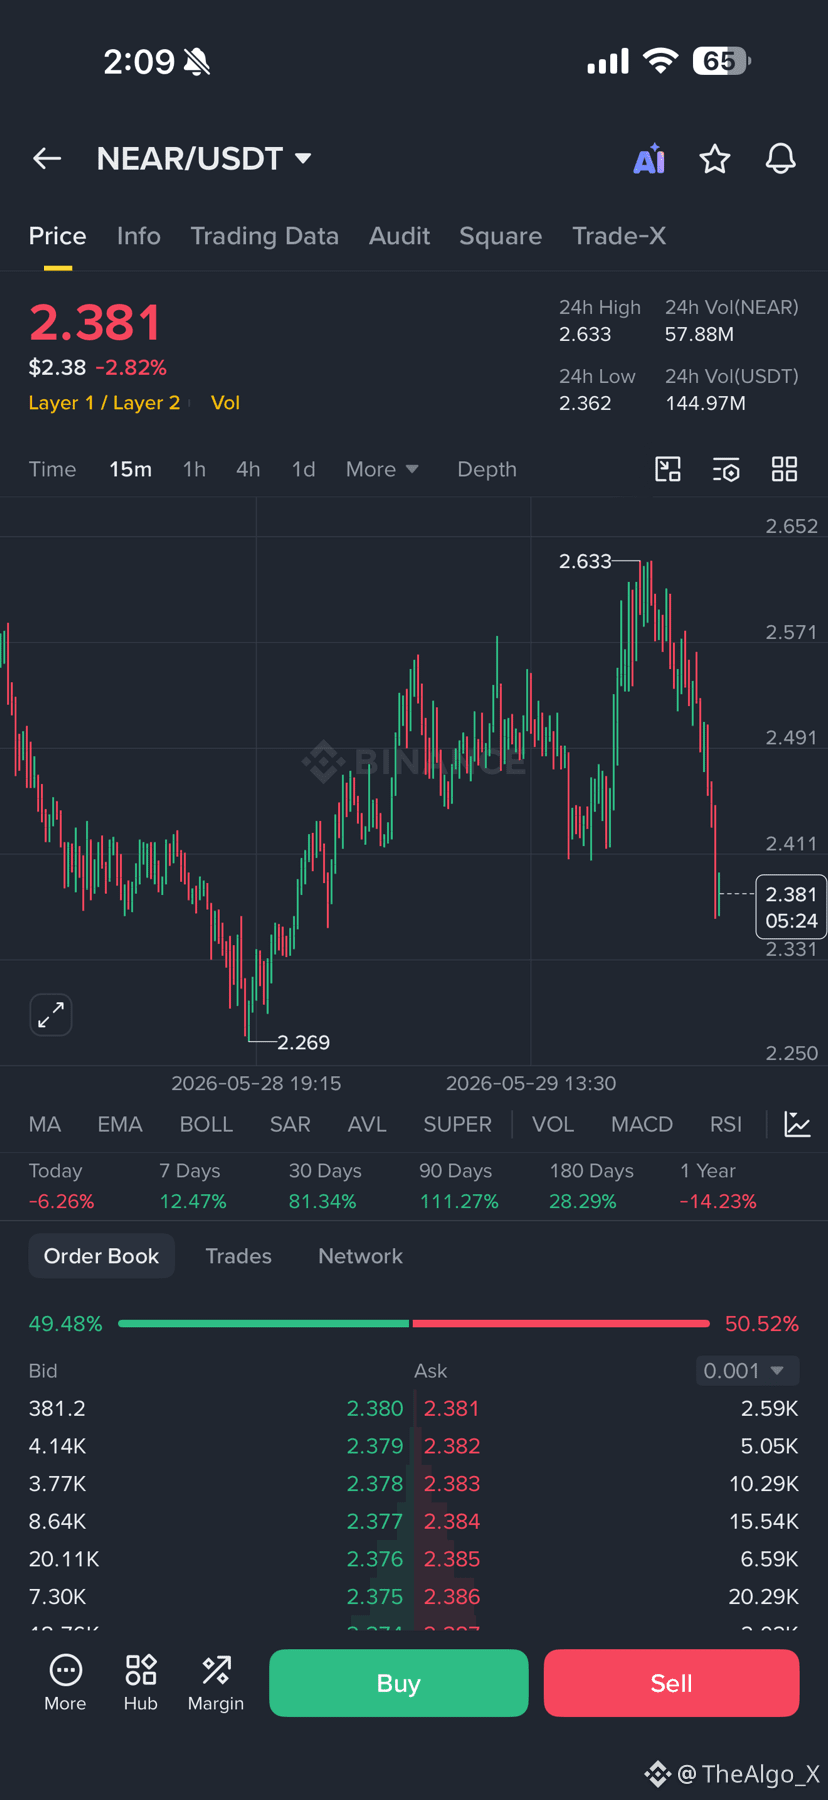This screenshot has width=828, height=1800.
Task: Open the AI assistant icon
Action: pos(649,159)
